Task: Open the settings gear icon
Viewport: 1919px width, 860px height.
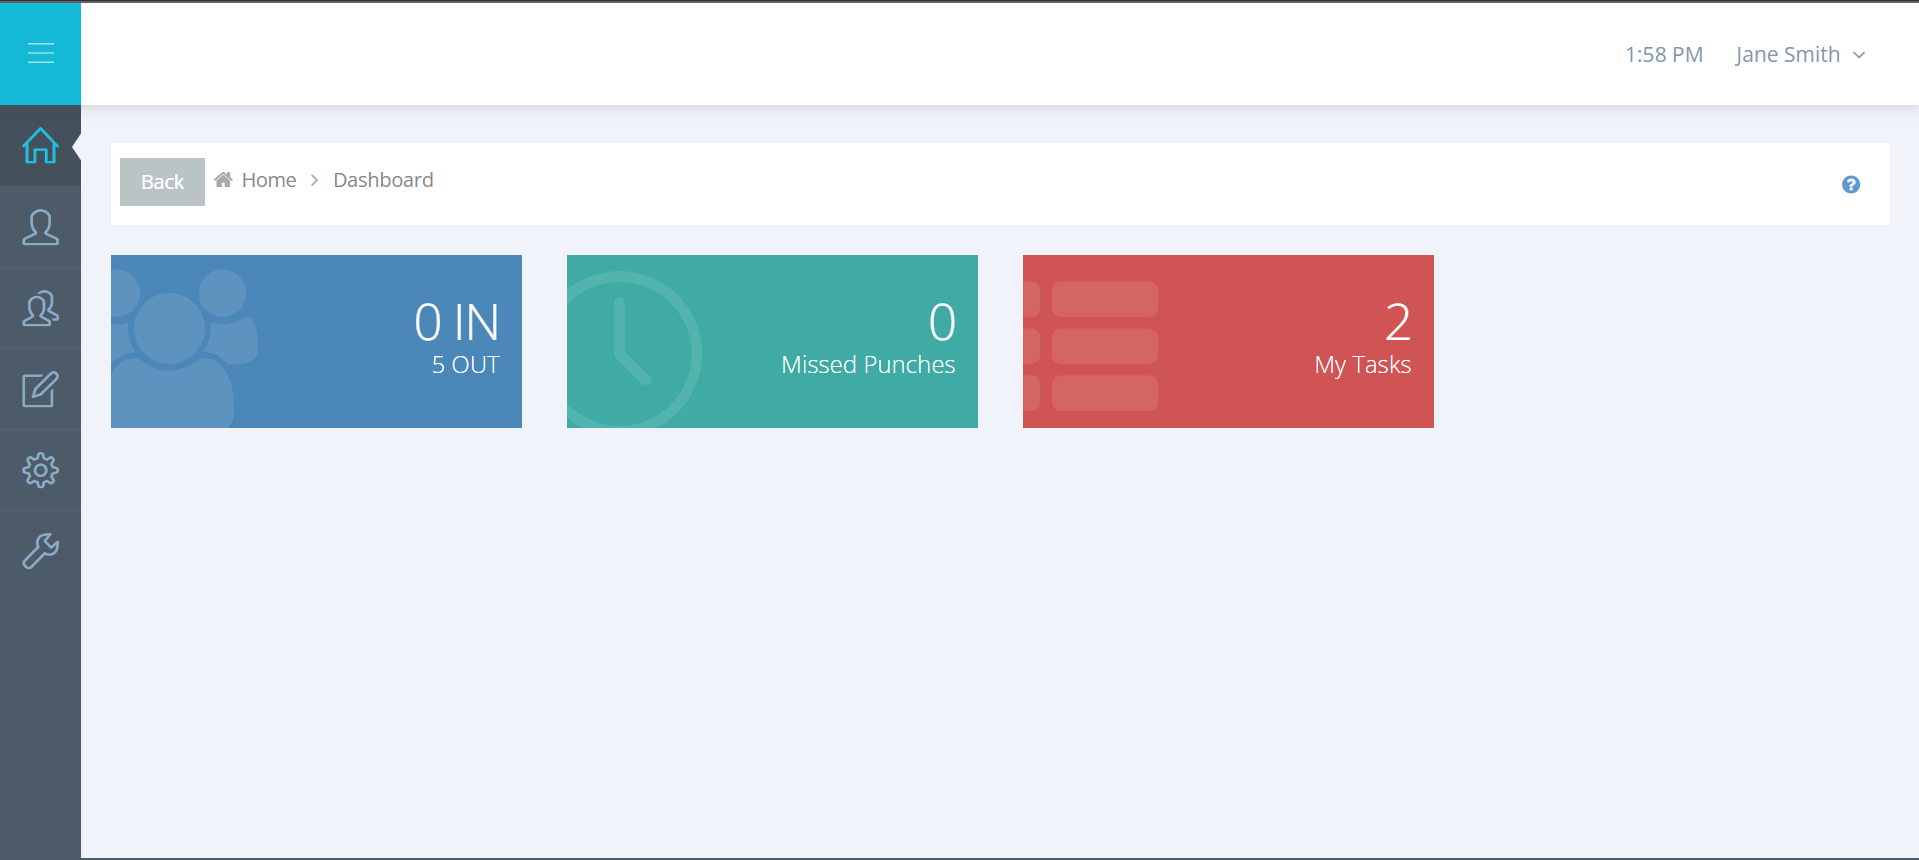Action: tap(40, 470)
